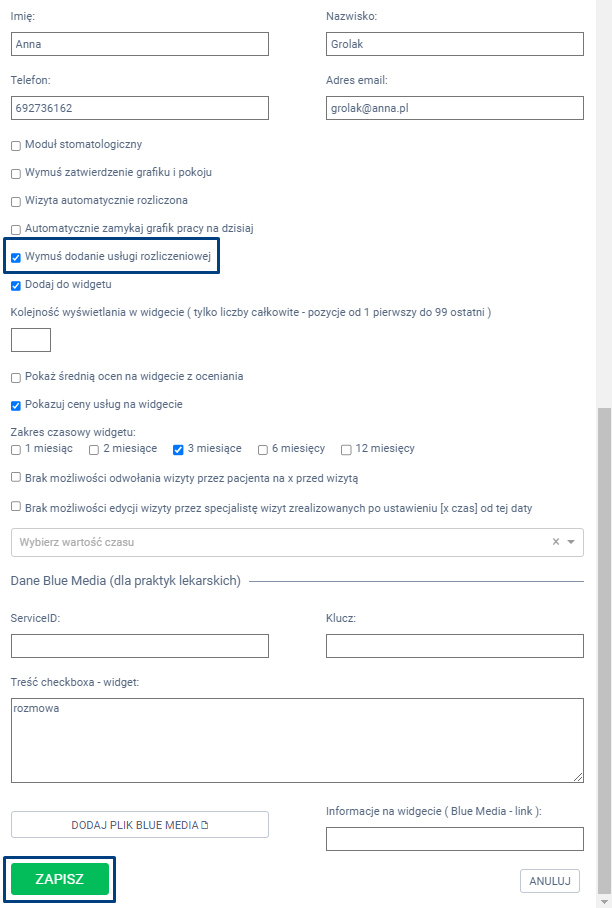Enable 'Pokaż średnią ocen na widgecie' checkbox
Screen dimensions: 612x908
(x=16, y=377)
